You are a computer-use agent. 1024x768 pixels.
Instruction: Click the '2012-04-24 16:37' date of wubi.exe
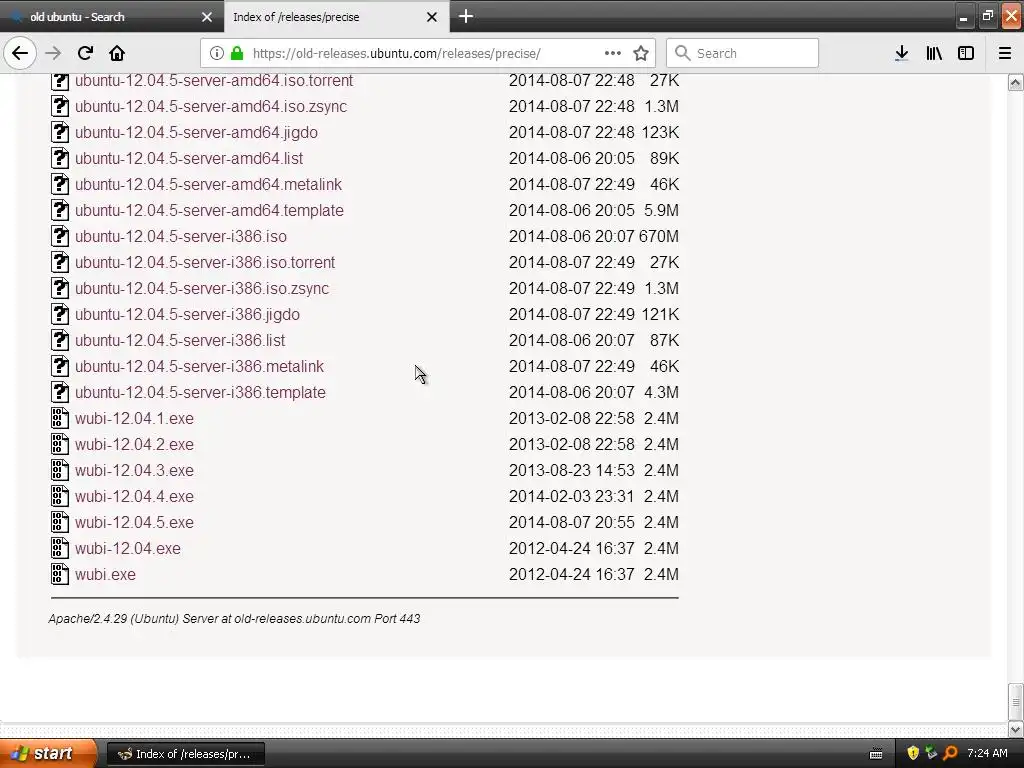(571, 575)
